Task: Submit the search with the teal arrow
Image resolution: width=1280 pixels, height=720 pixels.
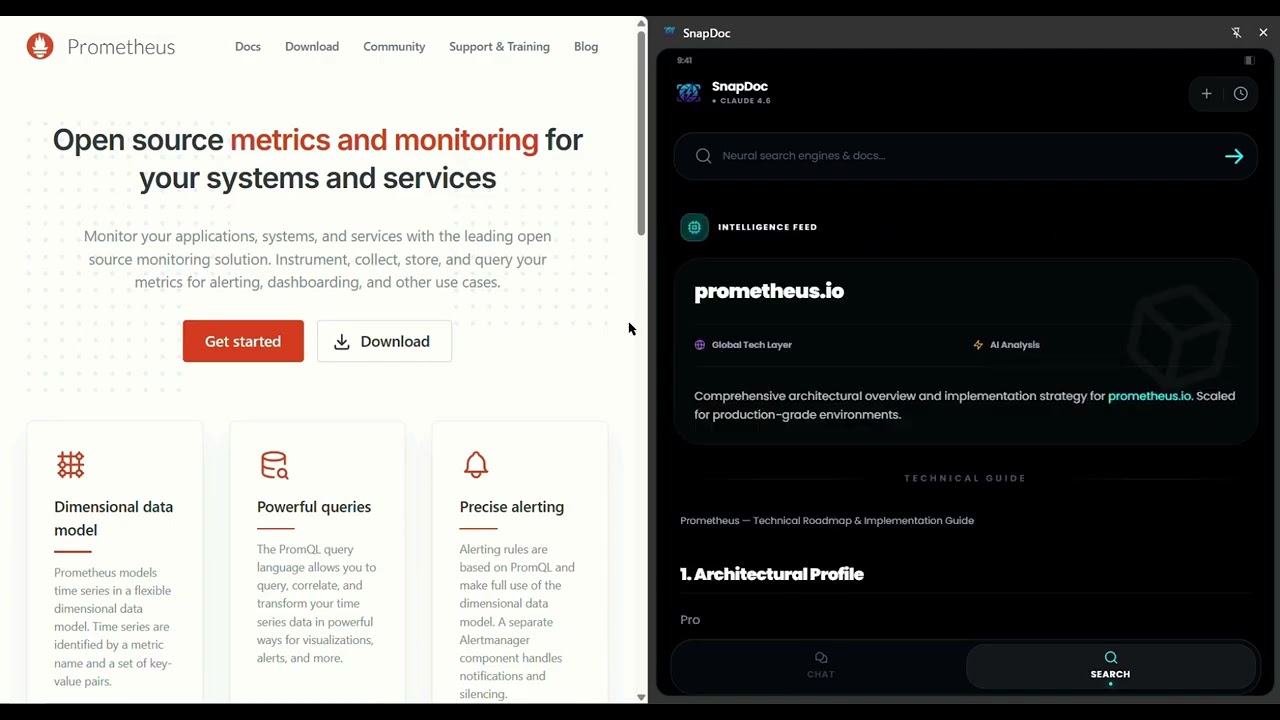Action: [1234, 156]
